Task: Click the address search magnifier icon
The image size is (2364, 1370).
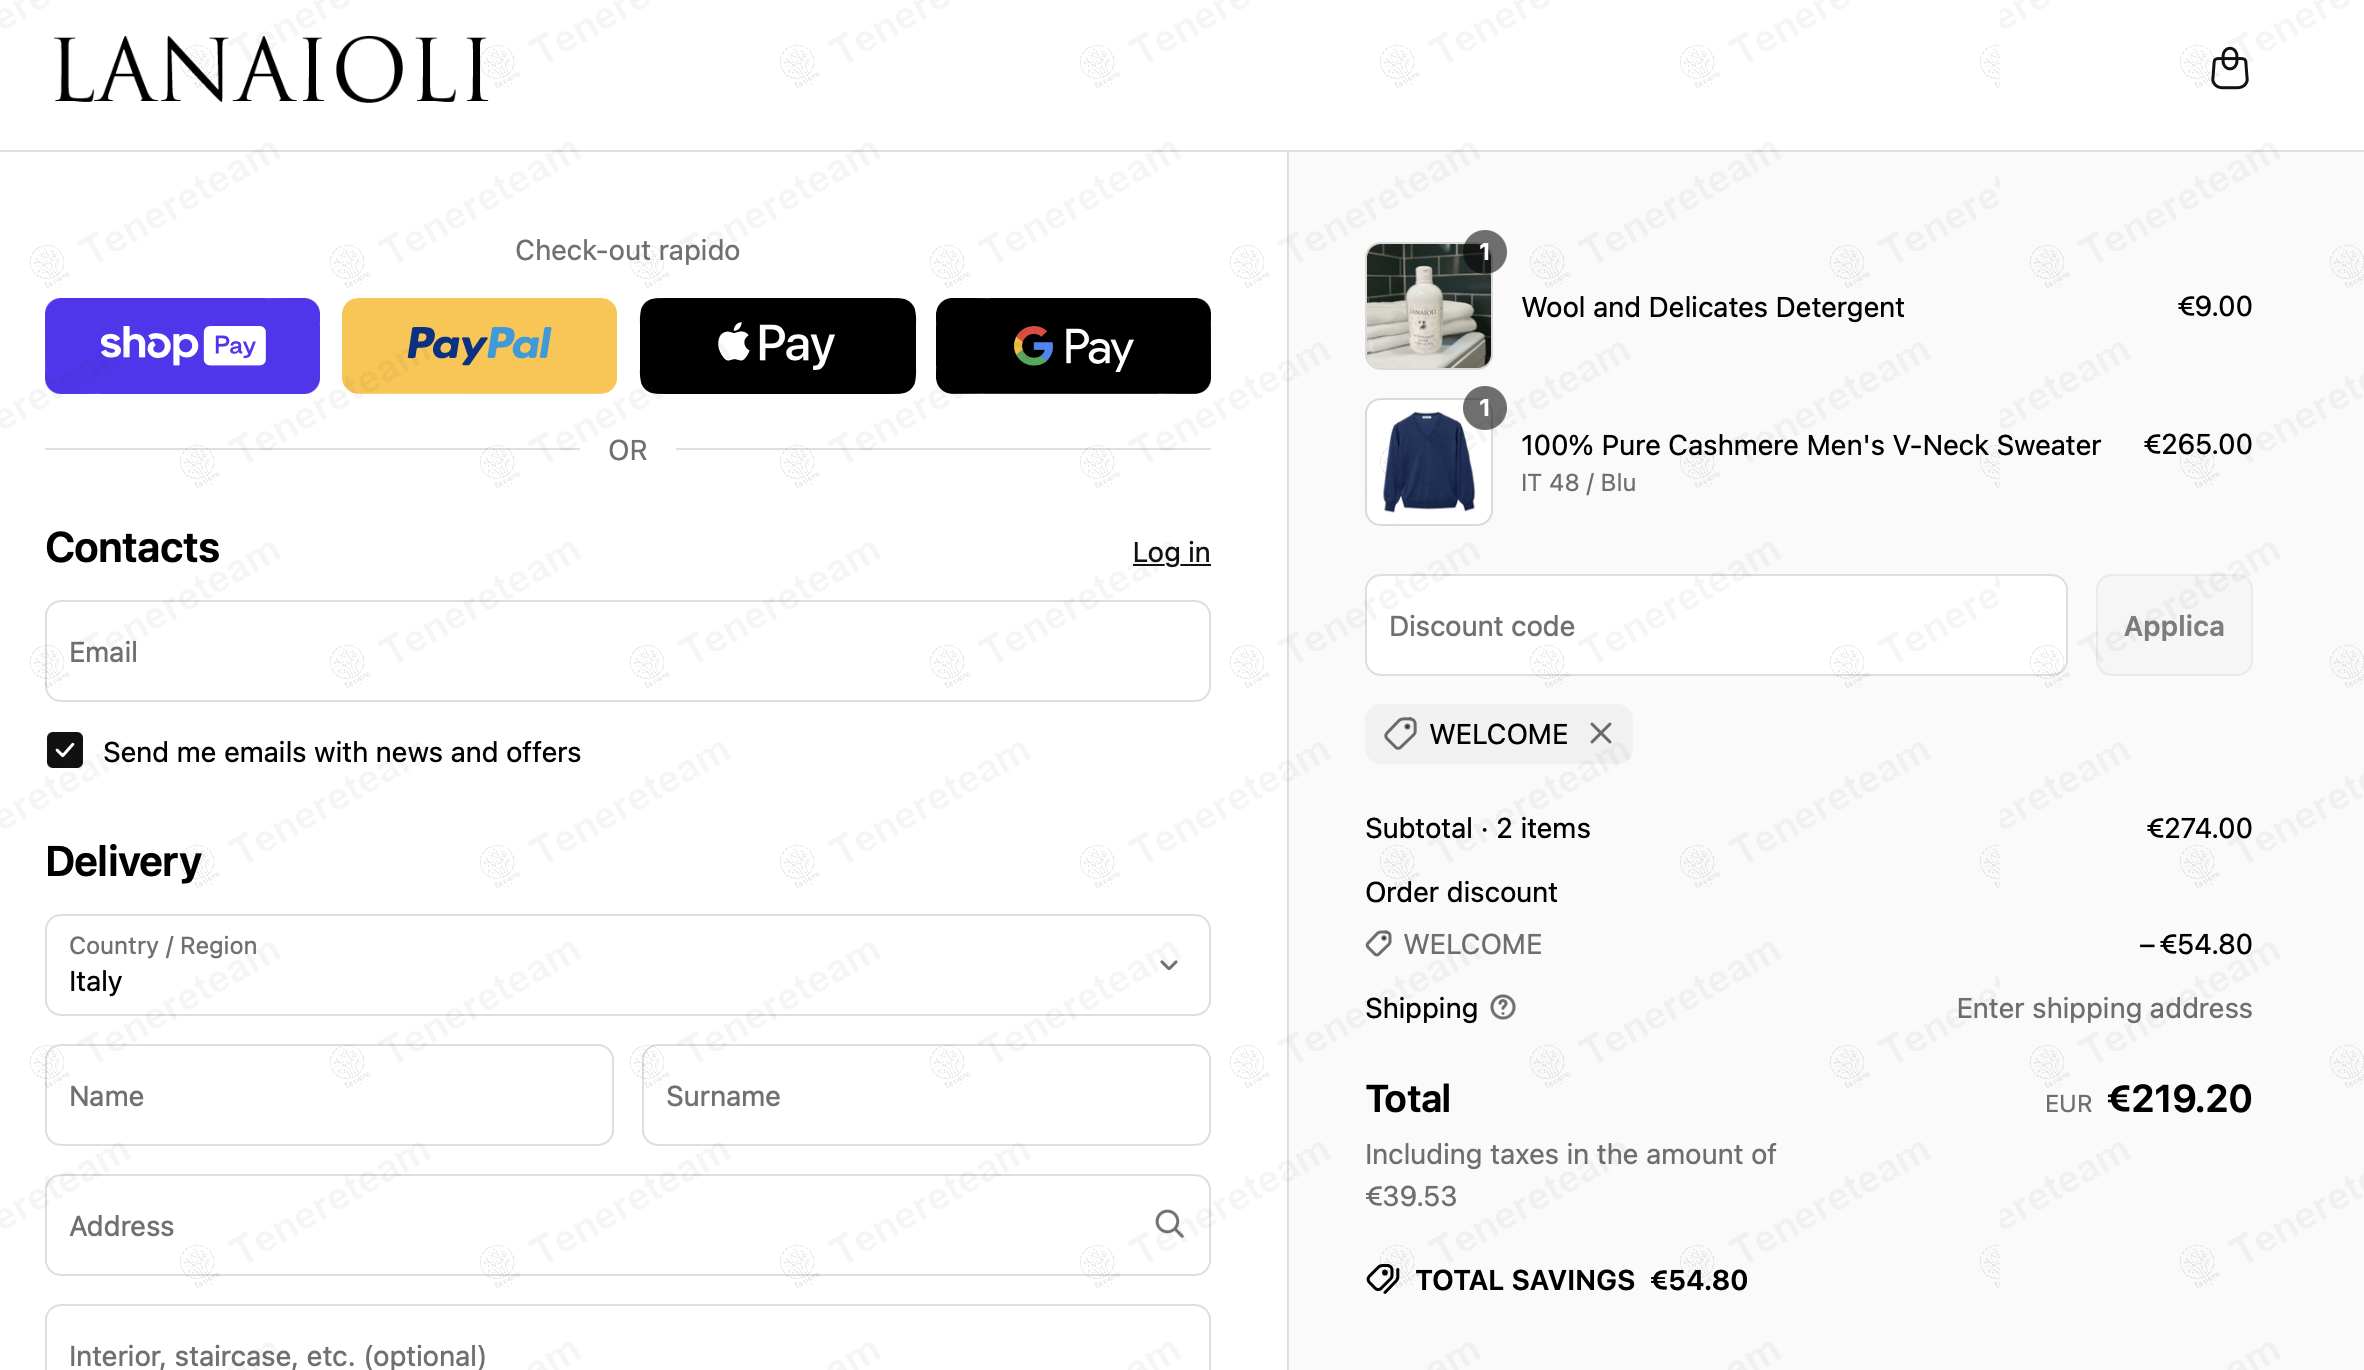Action: coord(1169,1224)
